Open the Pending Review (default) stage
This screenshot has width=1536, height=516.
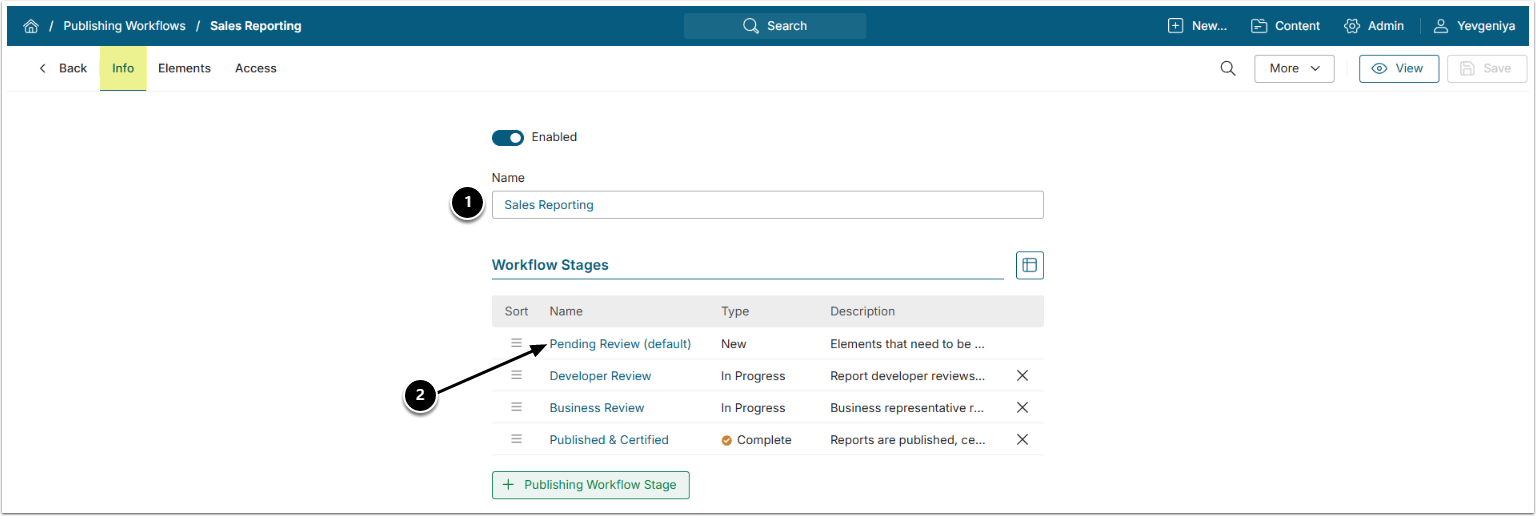click(620, 344)
